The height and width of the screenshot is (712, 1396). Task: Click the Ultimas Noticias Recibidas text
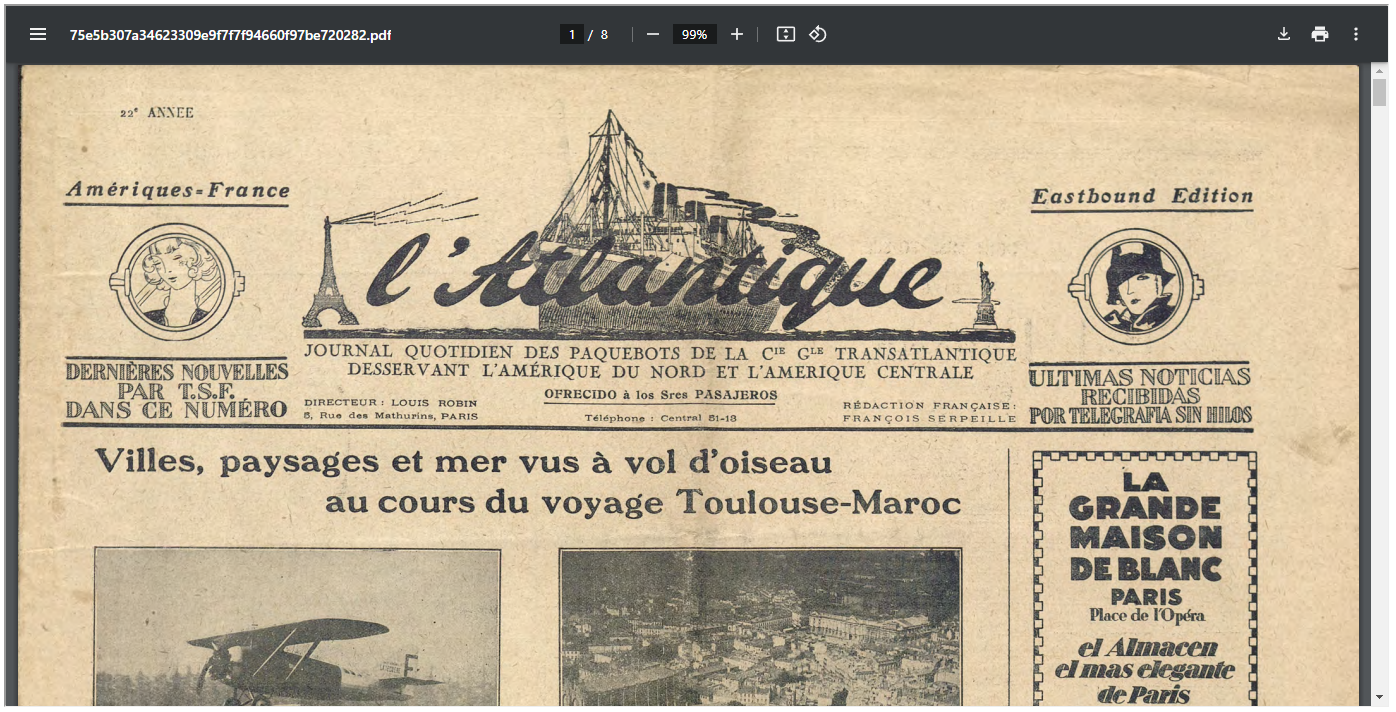pyautogui.click(x=1140, y=395)
